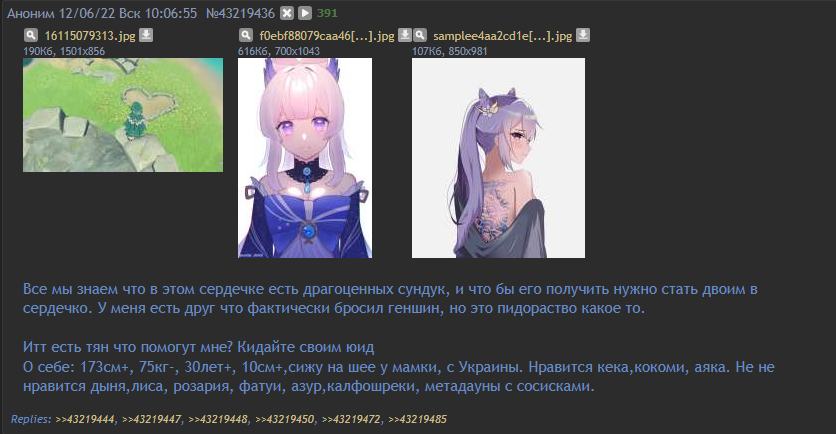Viewport: 836px width, 434px height.
Task: Expand the heart-shaped island thumbnail
Action: coord(123,115)
